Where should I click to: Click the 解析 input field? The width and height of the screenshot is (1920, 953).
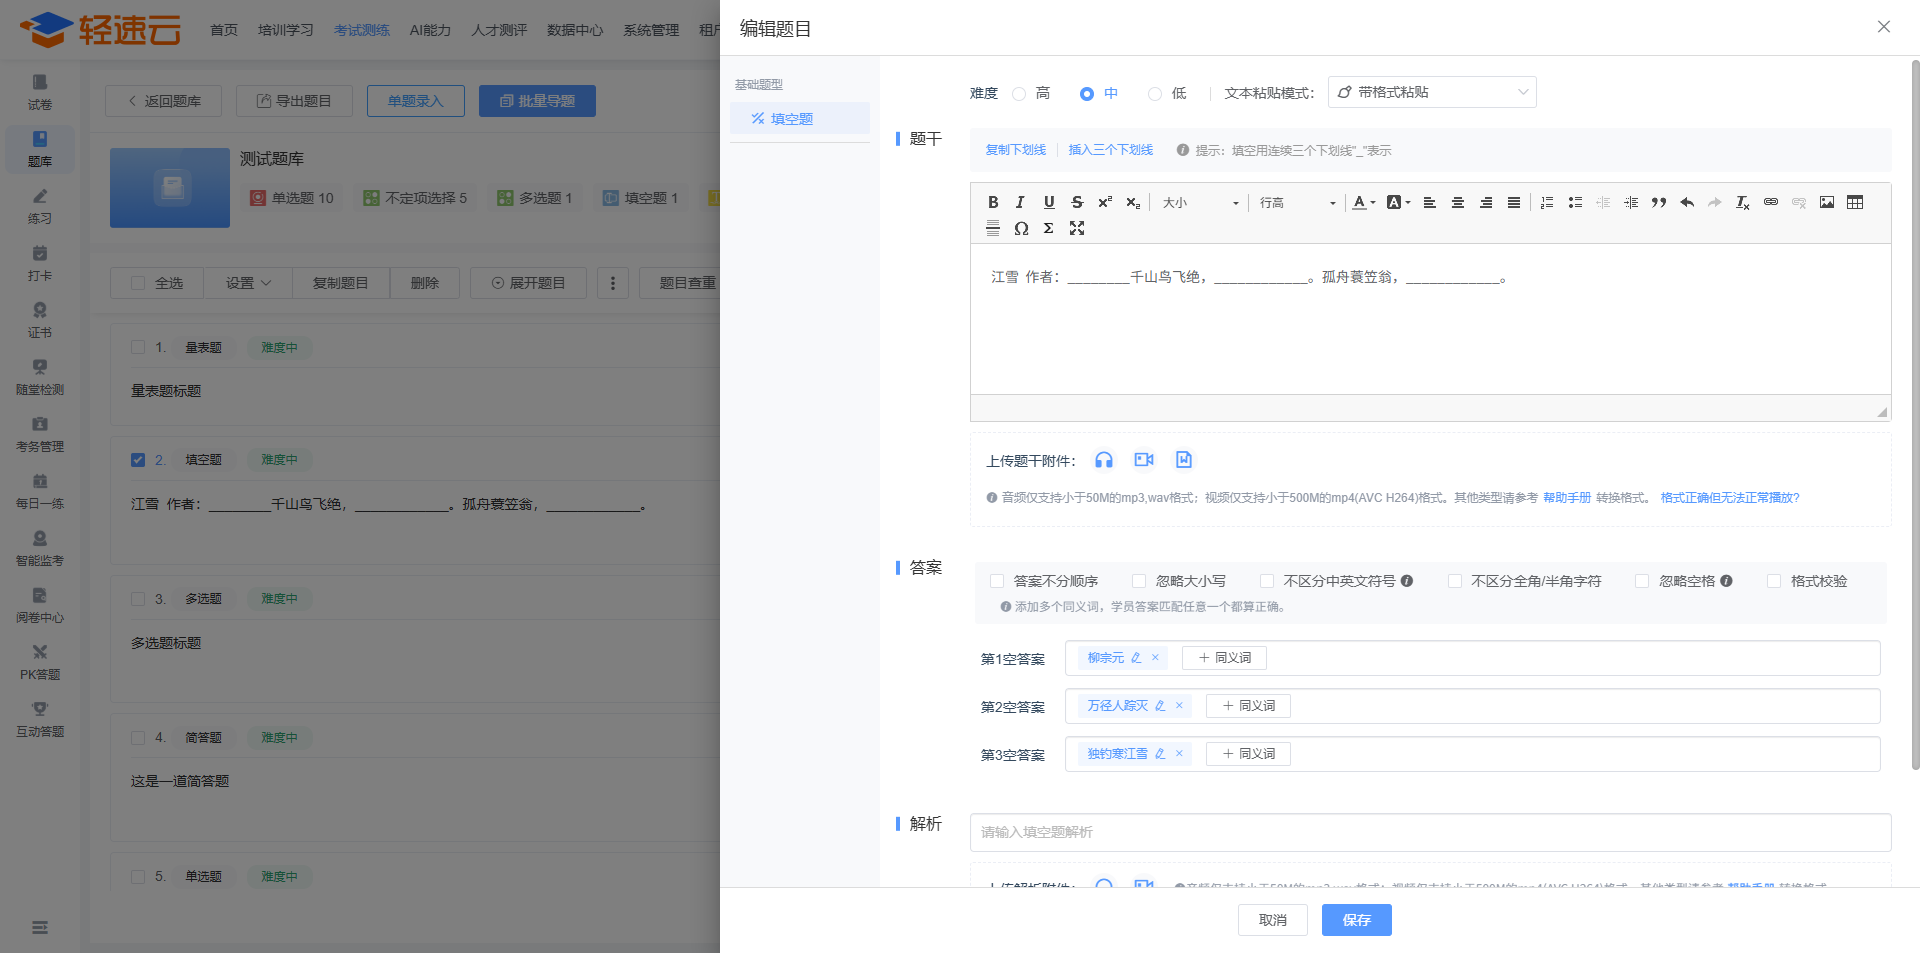(x=1430, y=832)
